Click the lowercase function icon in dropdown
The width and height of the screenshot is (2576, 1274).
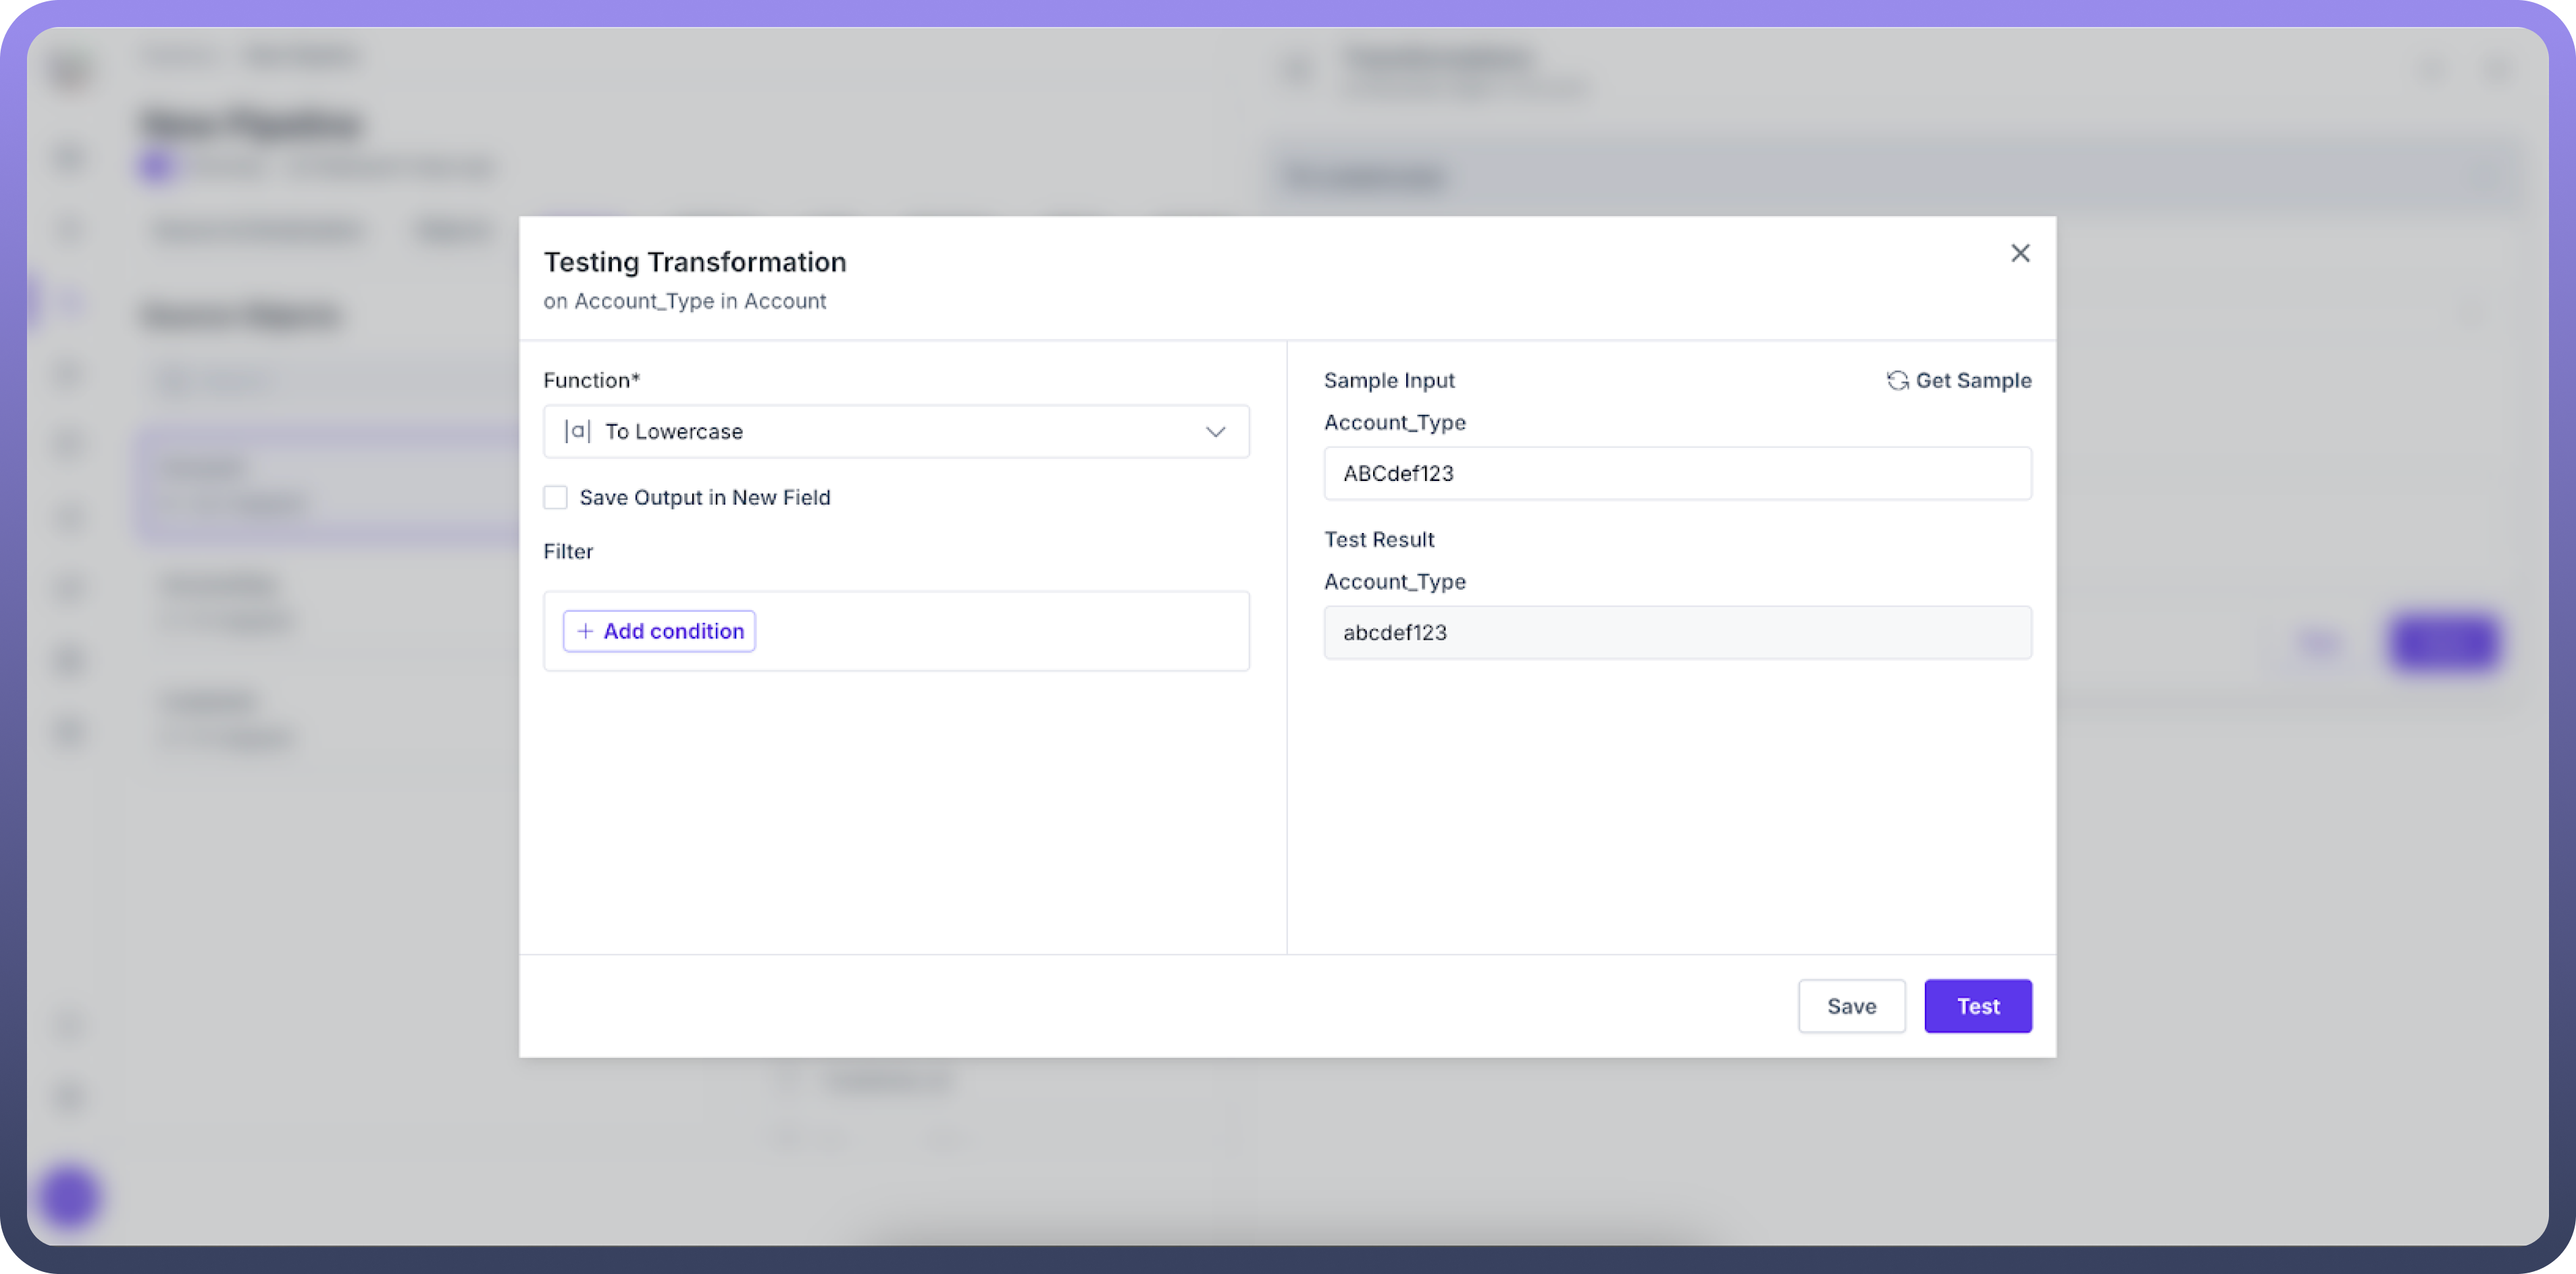(x=577, y=431)
